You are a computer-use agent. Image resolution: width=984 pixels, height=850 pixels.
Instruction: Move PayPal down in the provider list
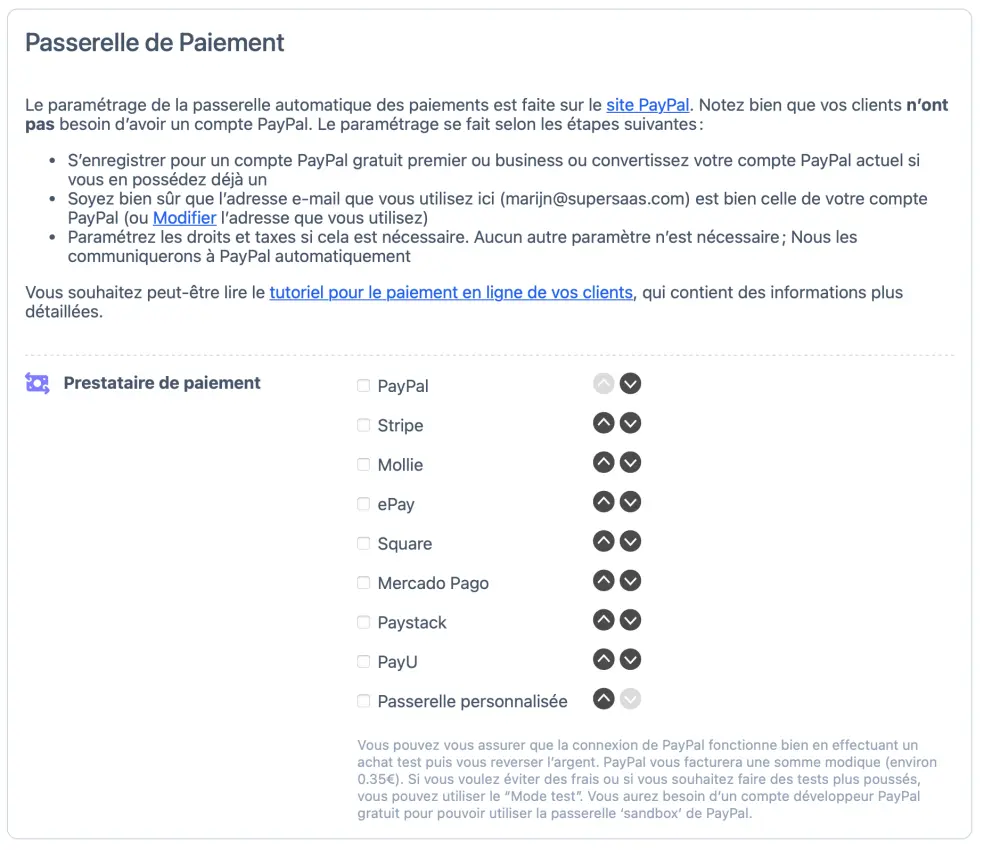click(630, 383)
